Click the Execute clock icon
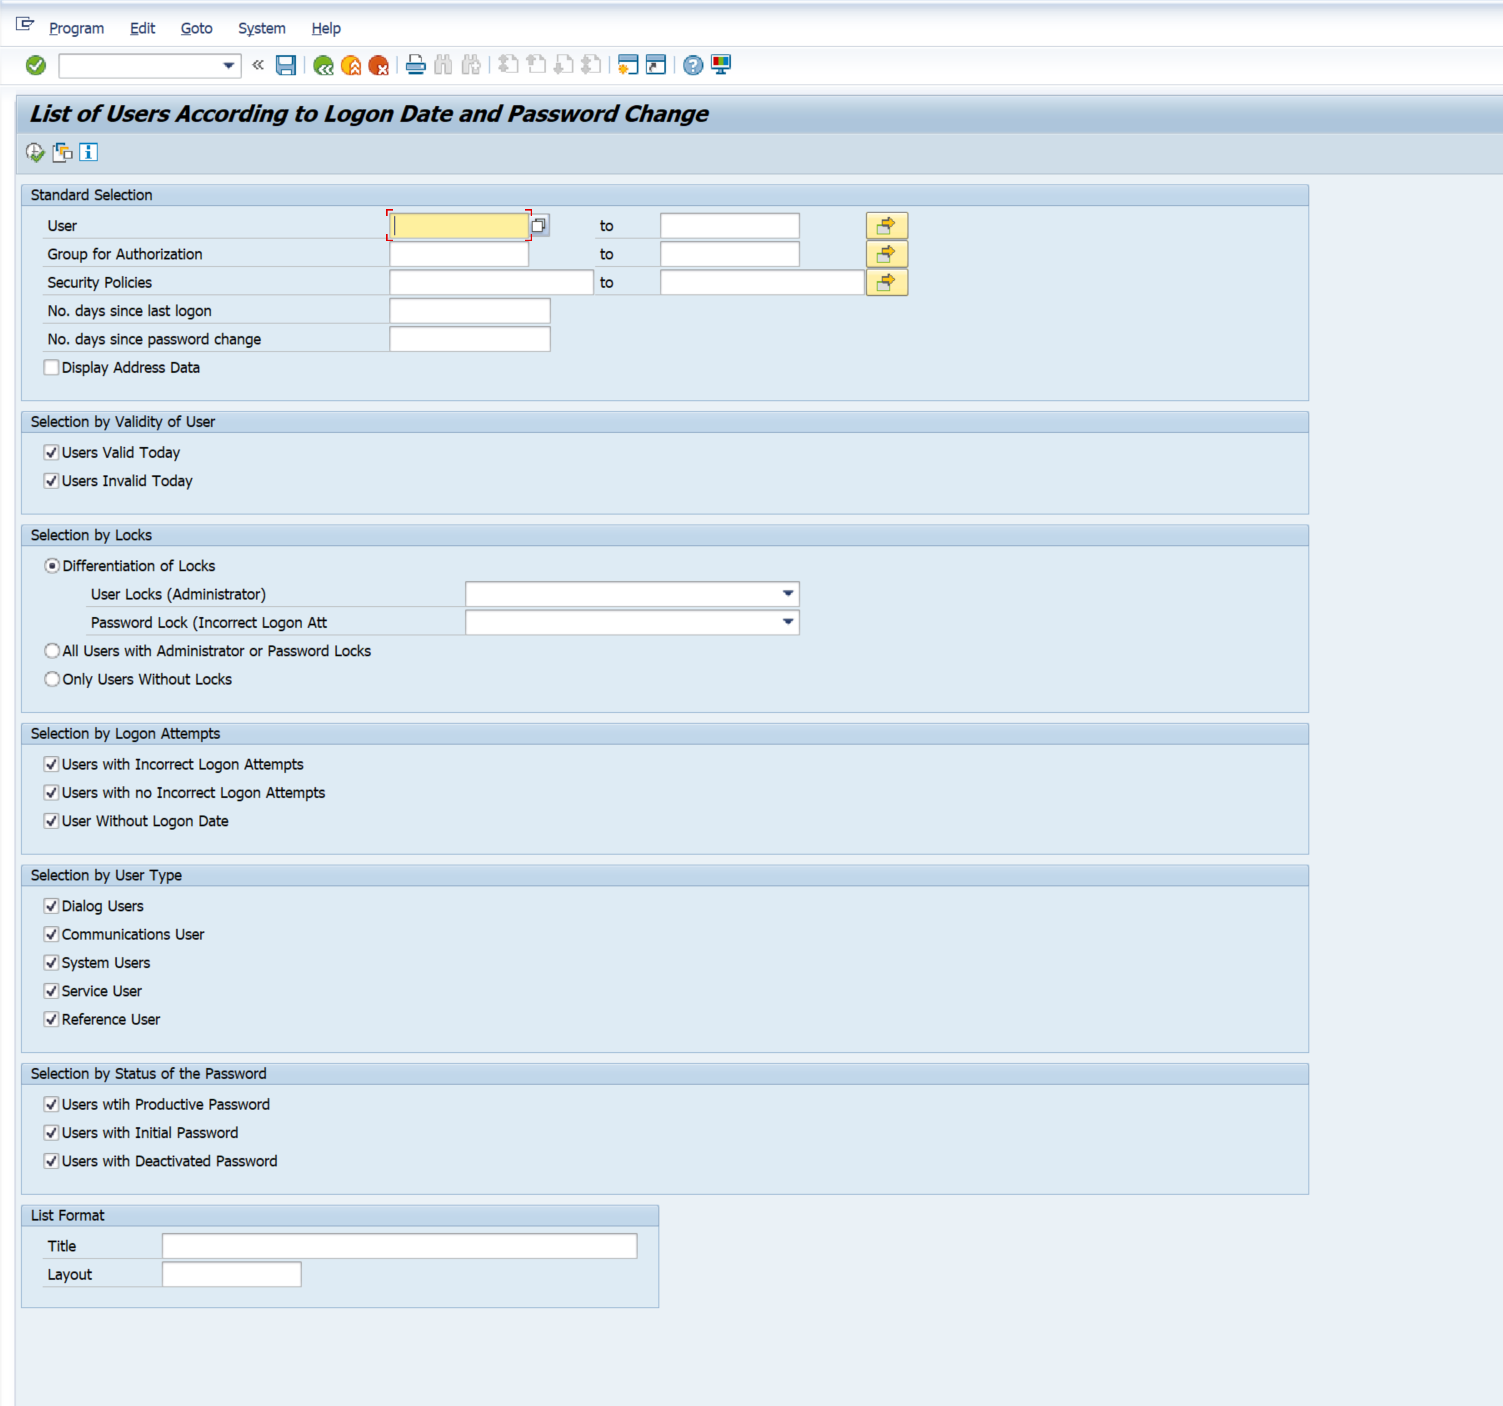Viewport: 1503px width, 1406px height. 35,152
